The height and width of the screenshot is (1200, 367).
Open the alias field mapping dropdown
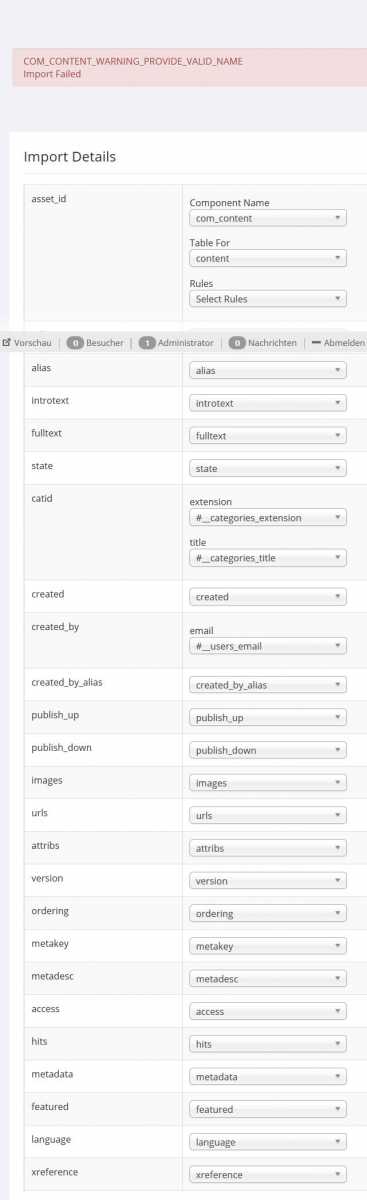pyautogui.click(x=268, y=370)
